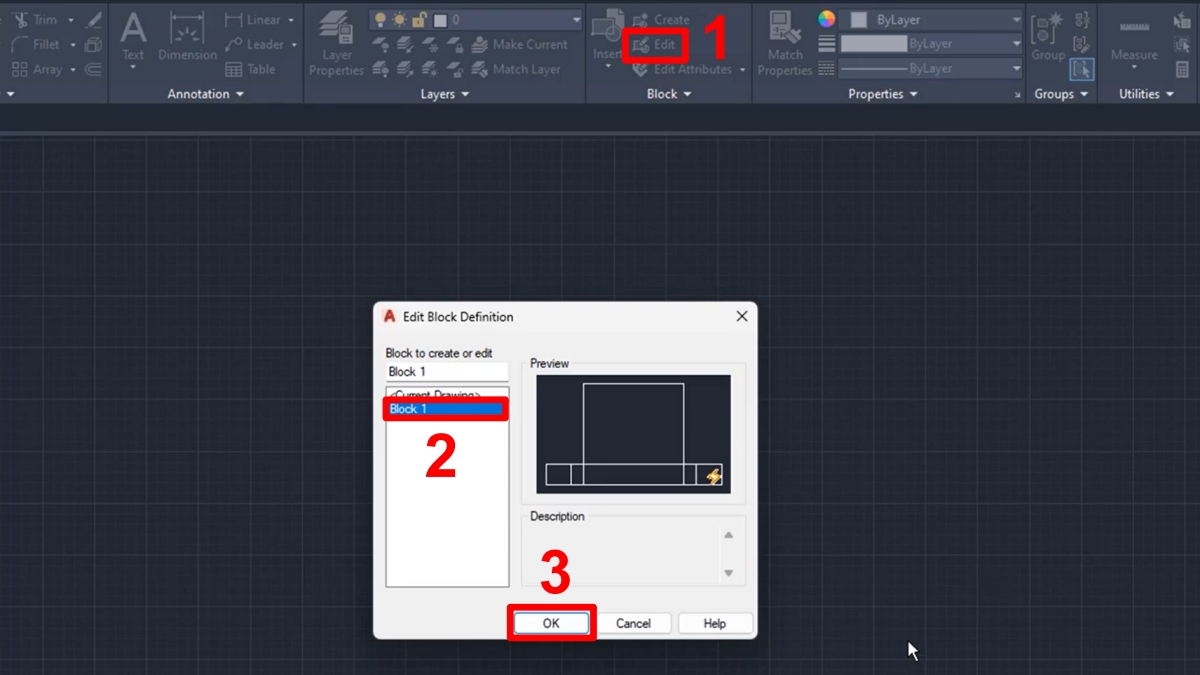Expand the Properties panel
The image size is (1200, 675).
pyautogui.click(x=883, y=94)
